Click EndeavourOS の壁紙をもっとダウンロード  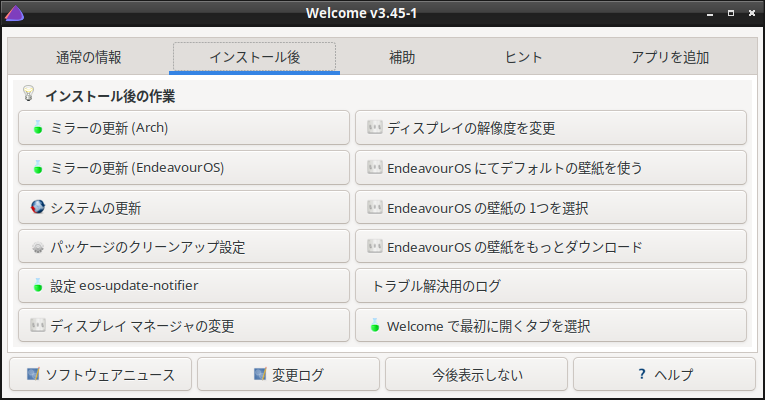pos(551,246)
